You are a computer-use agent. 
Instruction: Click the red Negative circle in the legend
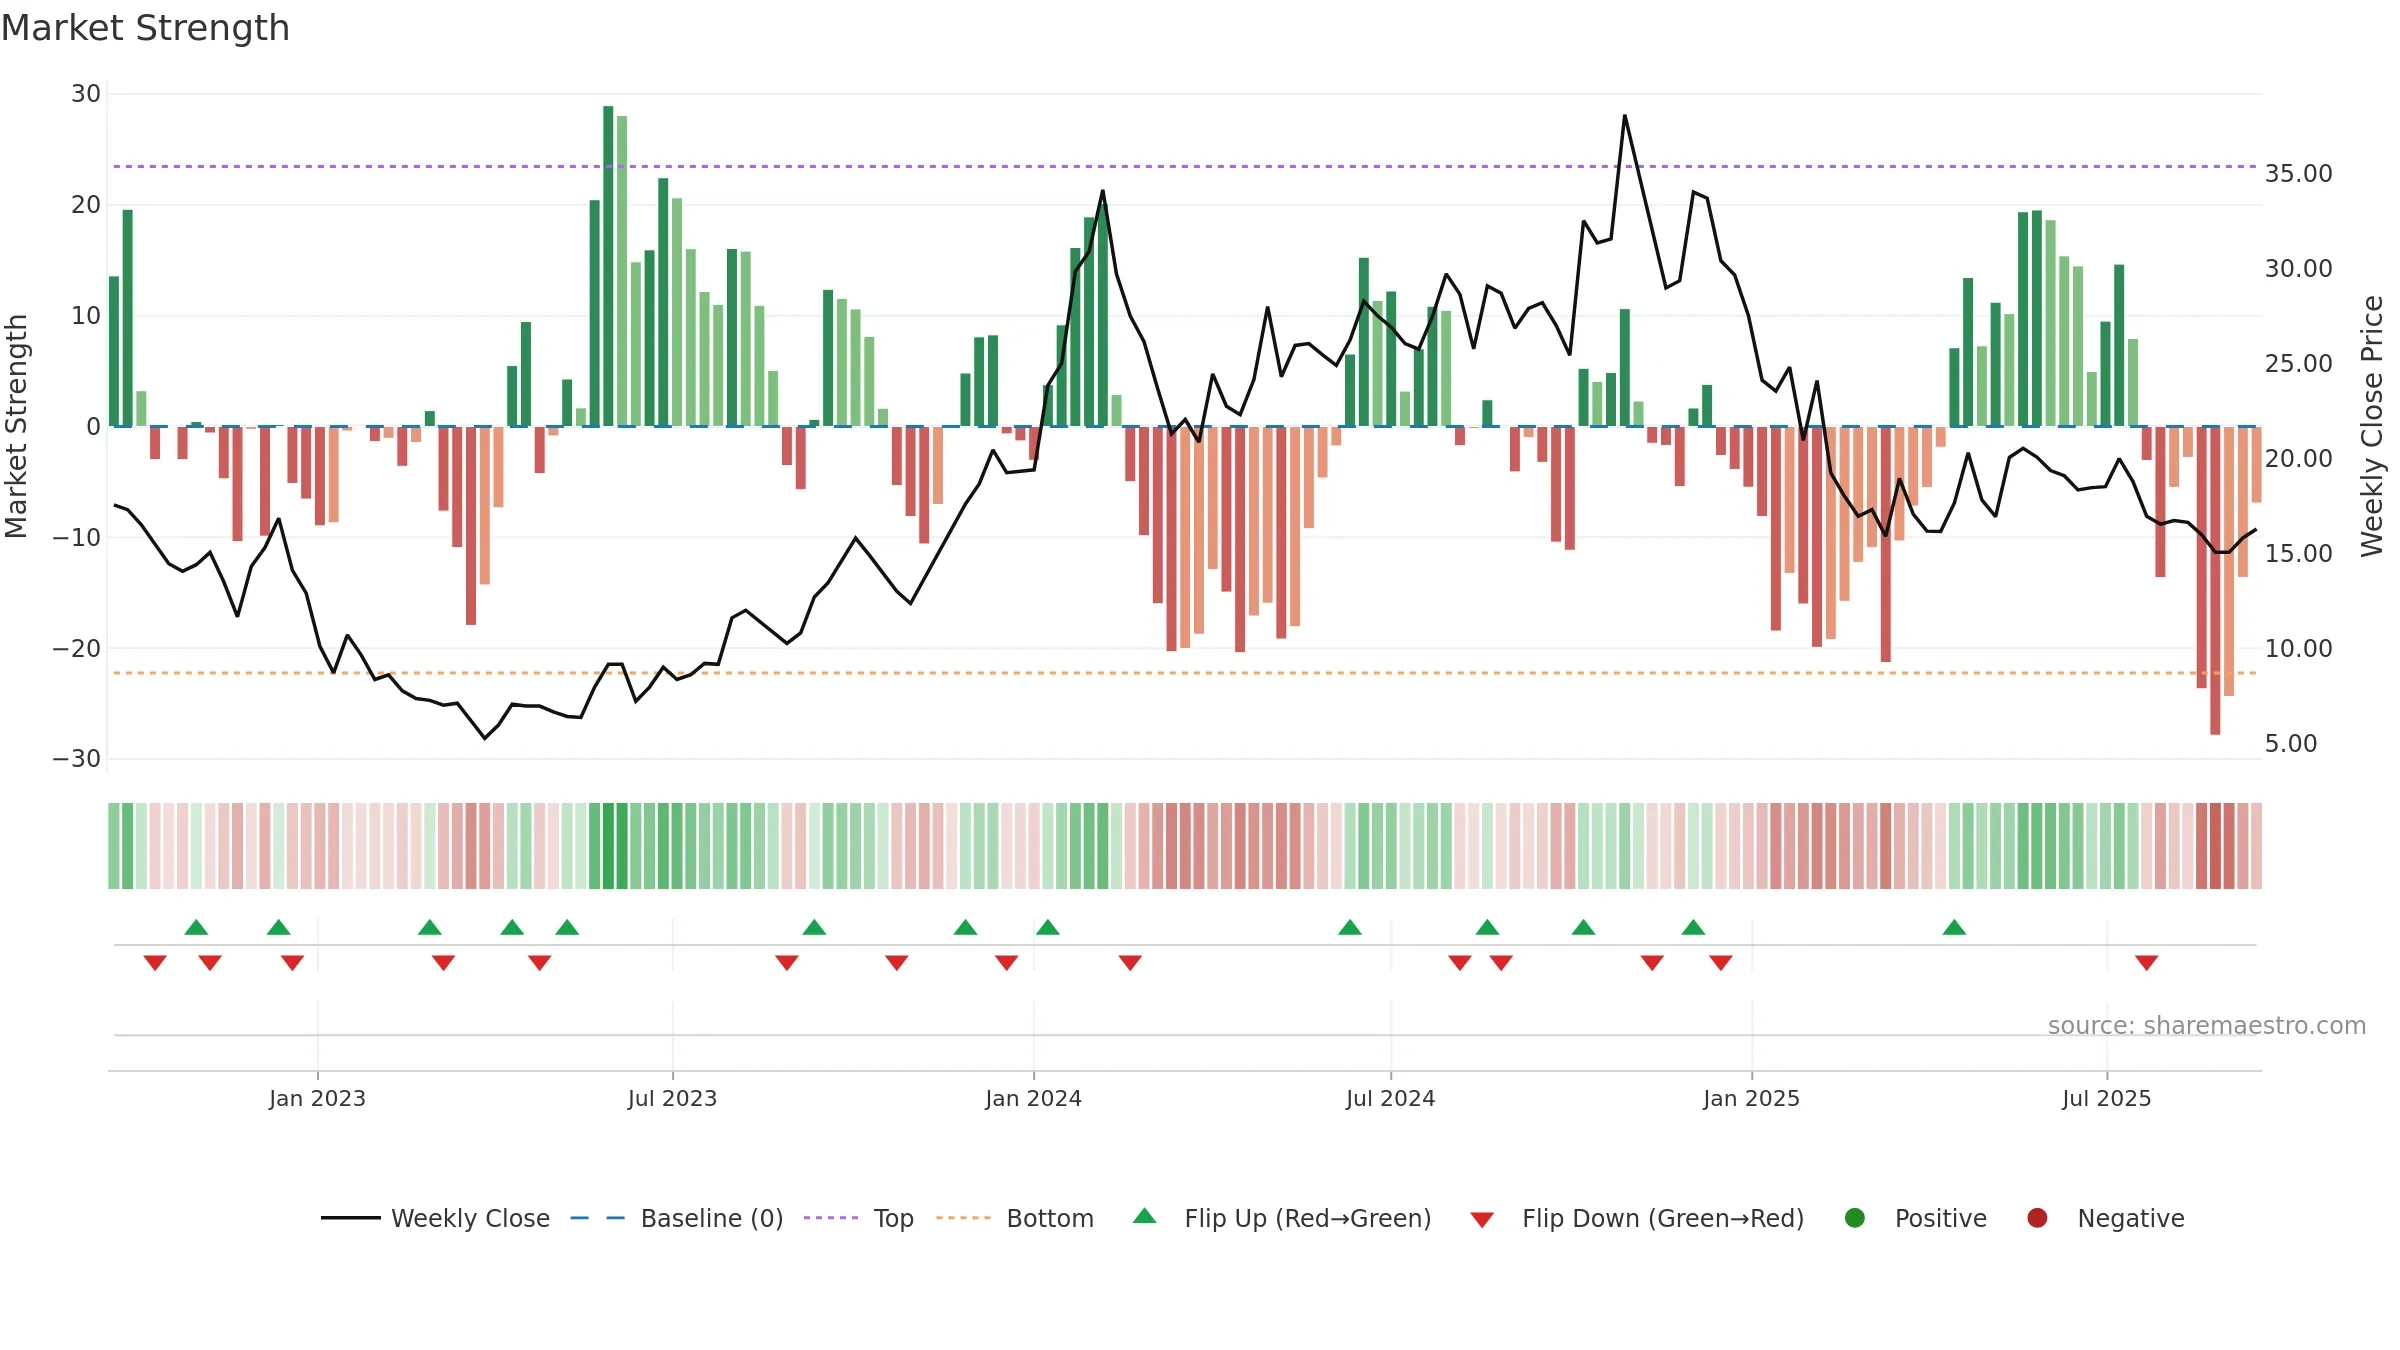pyautogui.click(x=2037, y=1218)
